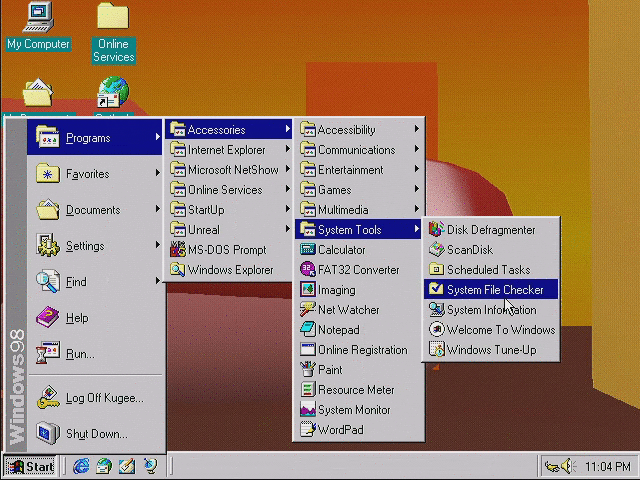Expand the Documents submenu arrow

pyautogui.click(x=158, y=209)
